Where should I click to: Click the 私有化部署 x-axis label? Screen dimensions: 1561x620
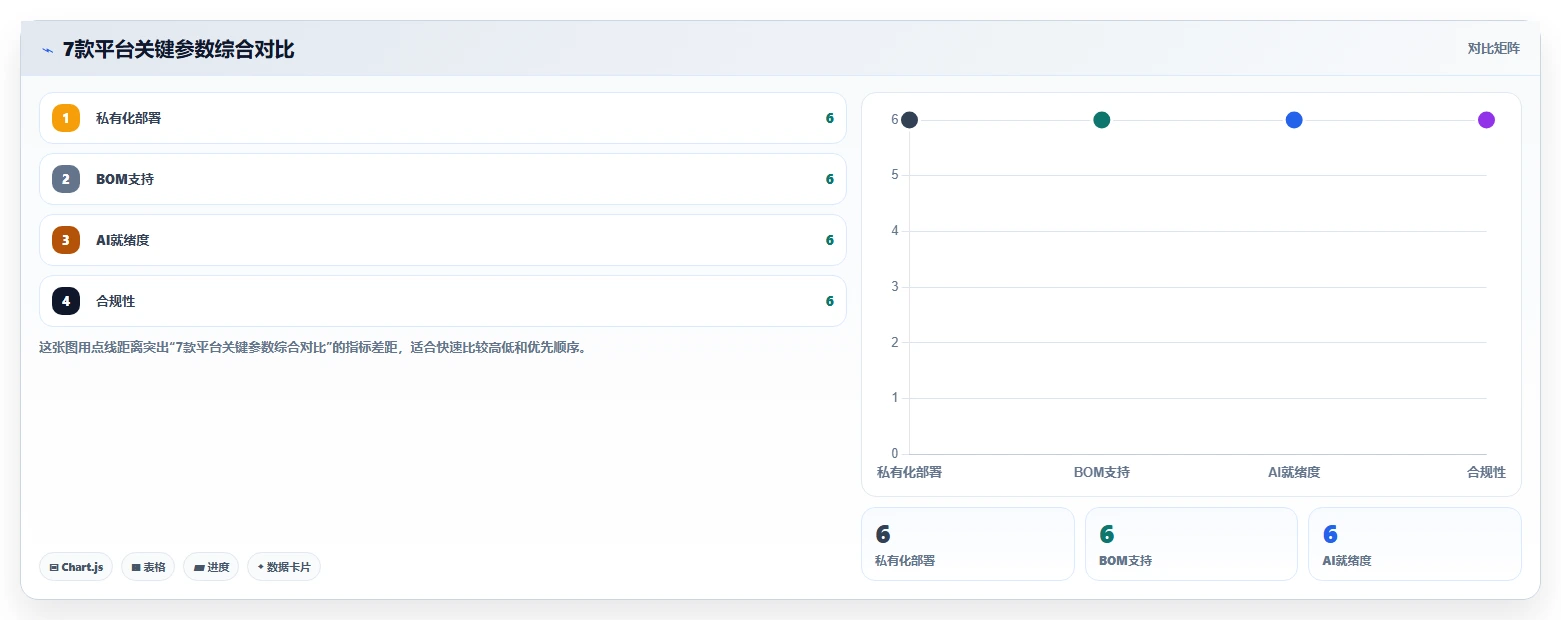909,472
